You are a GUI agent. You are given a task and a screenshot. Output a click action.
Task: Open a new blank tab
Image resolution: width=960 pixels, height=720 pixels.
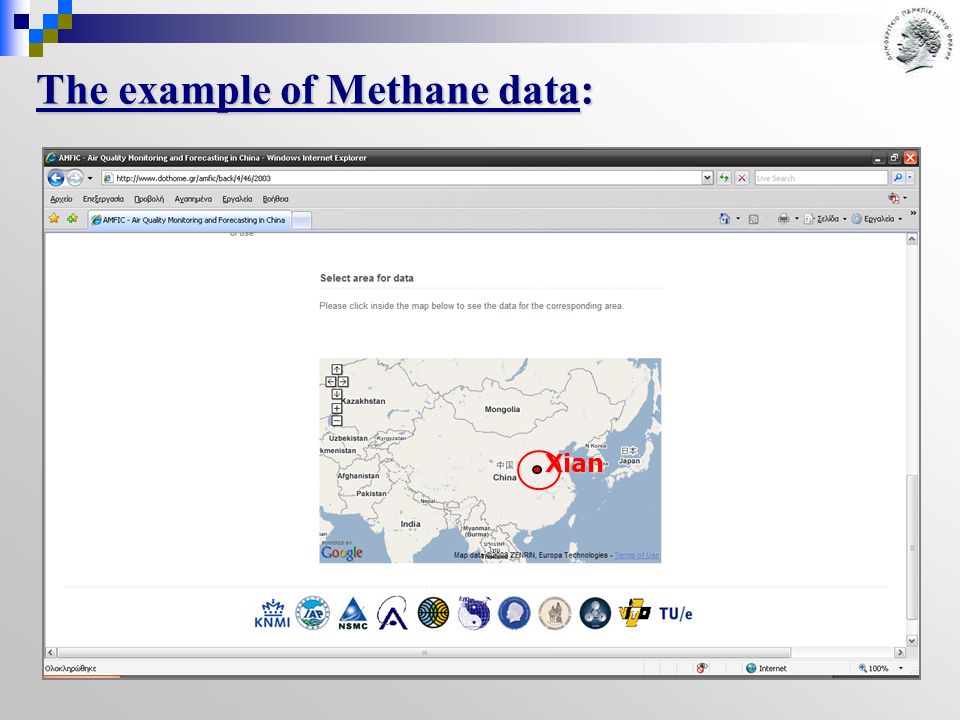[301, 220]
